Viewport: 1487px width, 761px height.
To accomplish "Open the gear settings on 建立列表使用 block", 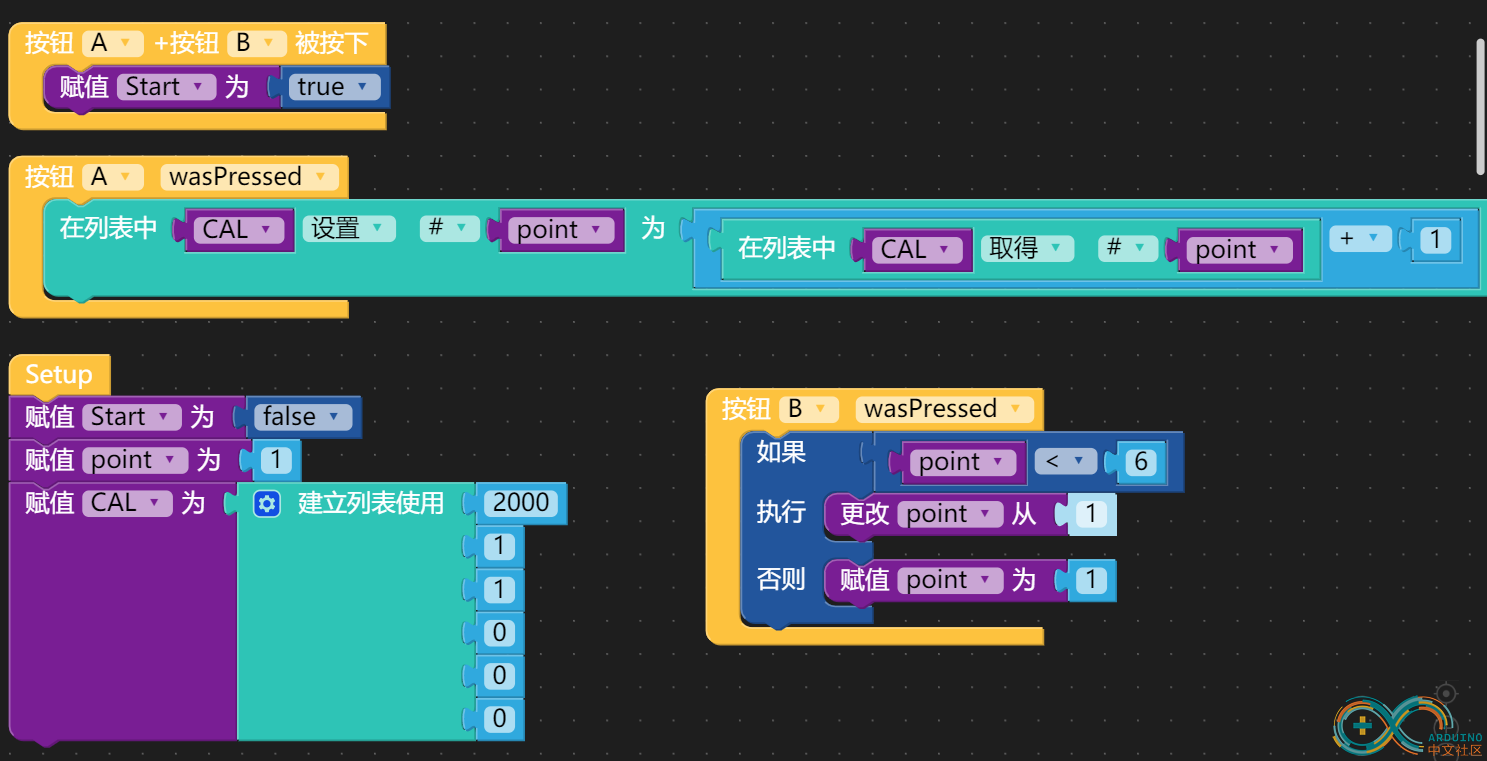I will click(266, 504).
